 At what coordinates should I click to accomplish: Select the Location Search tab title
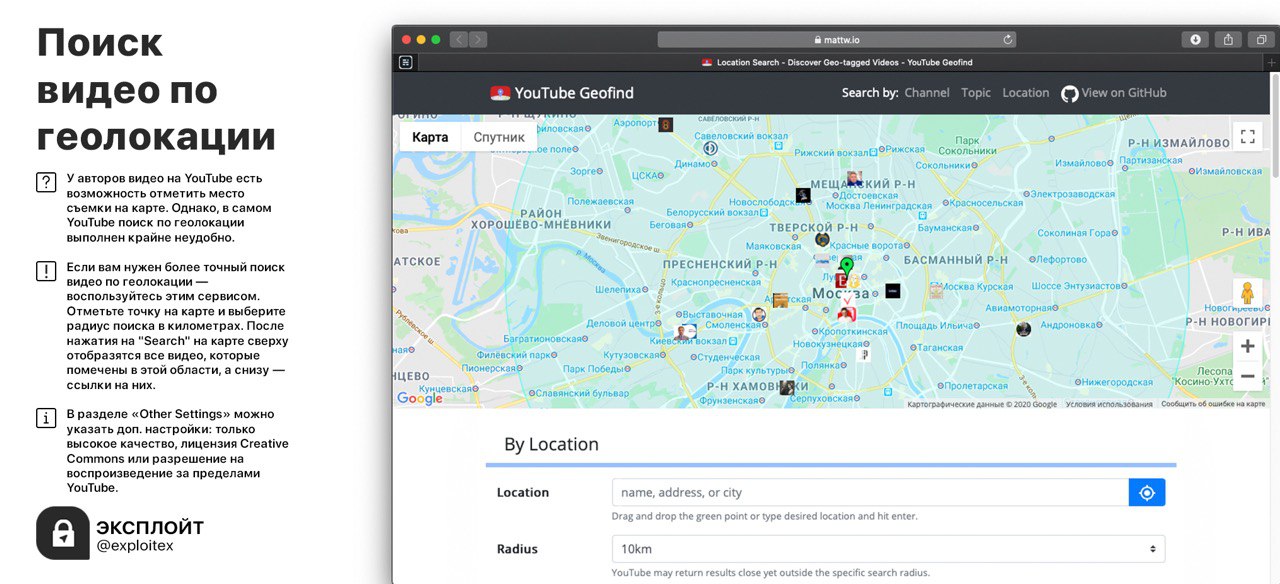click(x=844, y=62)
